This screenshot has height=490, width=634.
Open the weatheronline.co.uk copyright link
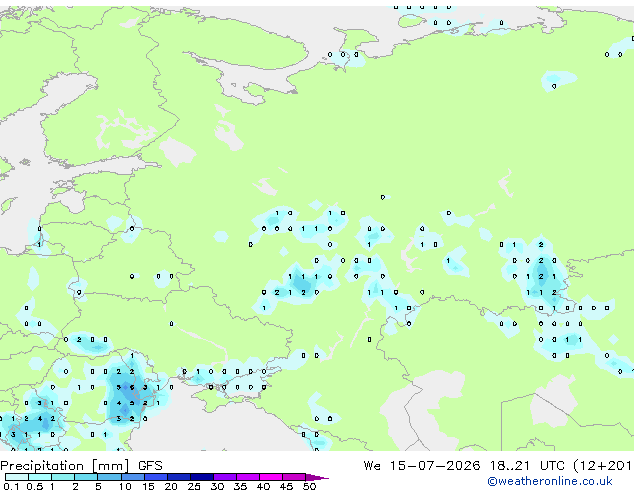[x=550, y=481]
